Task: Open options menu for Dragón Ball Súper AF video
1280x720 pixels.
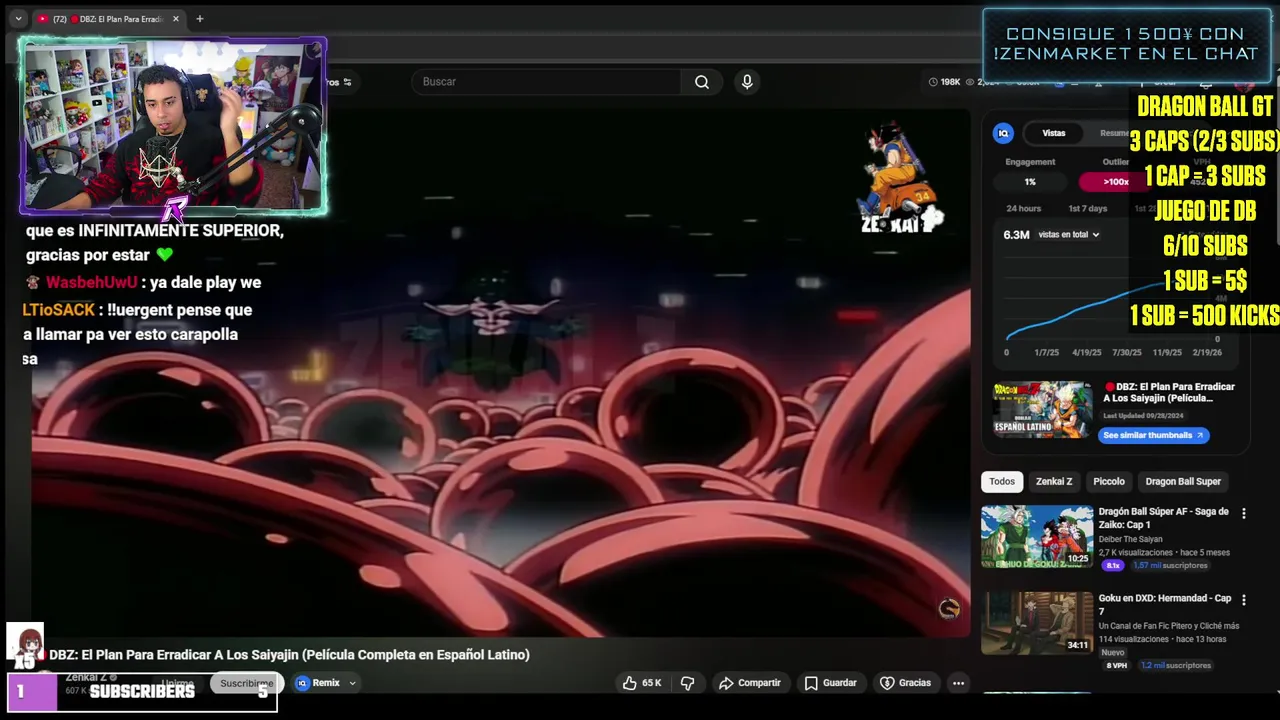Action: click(1244, 513)
